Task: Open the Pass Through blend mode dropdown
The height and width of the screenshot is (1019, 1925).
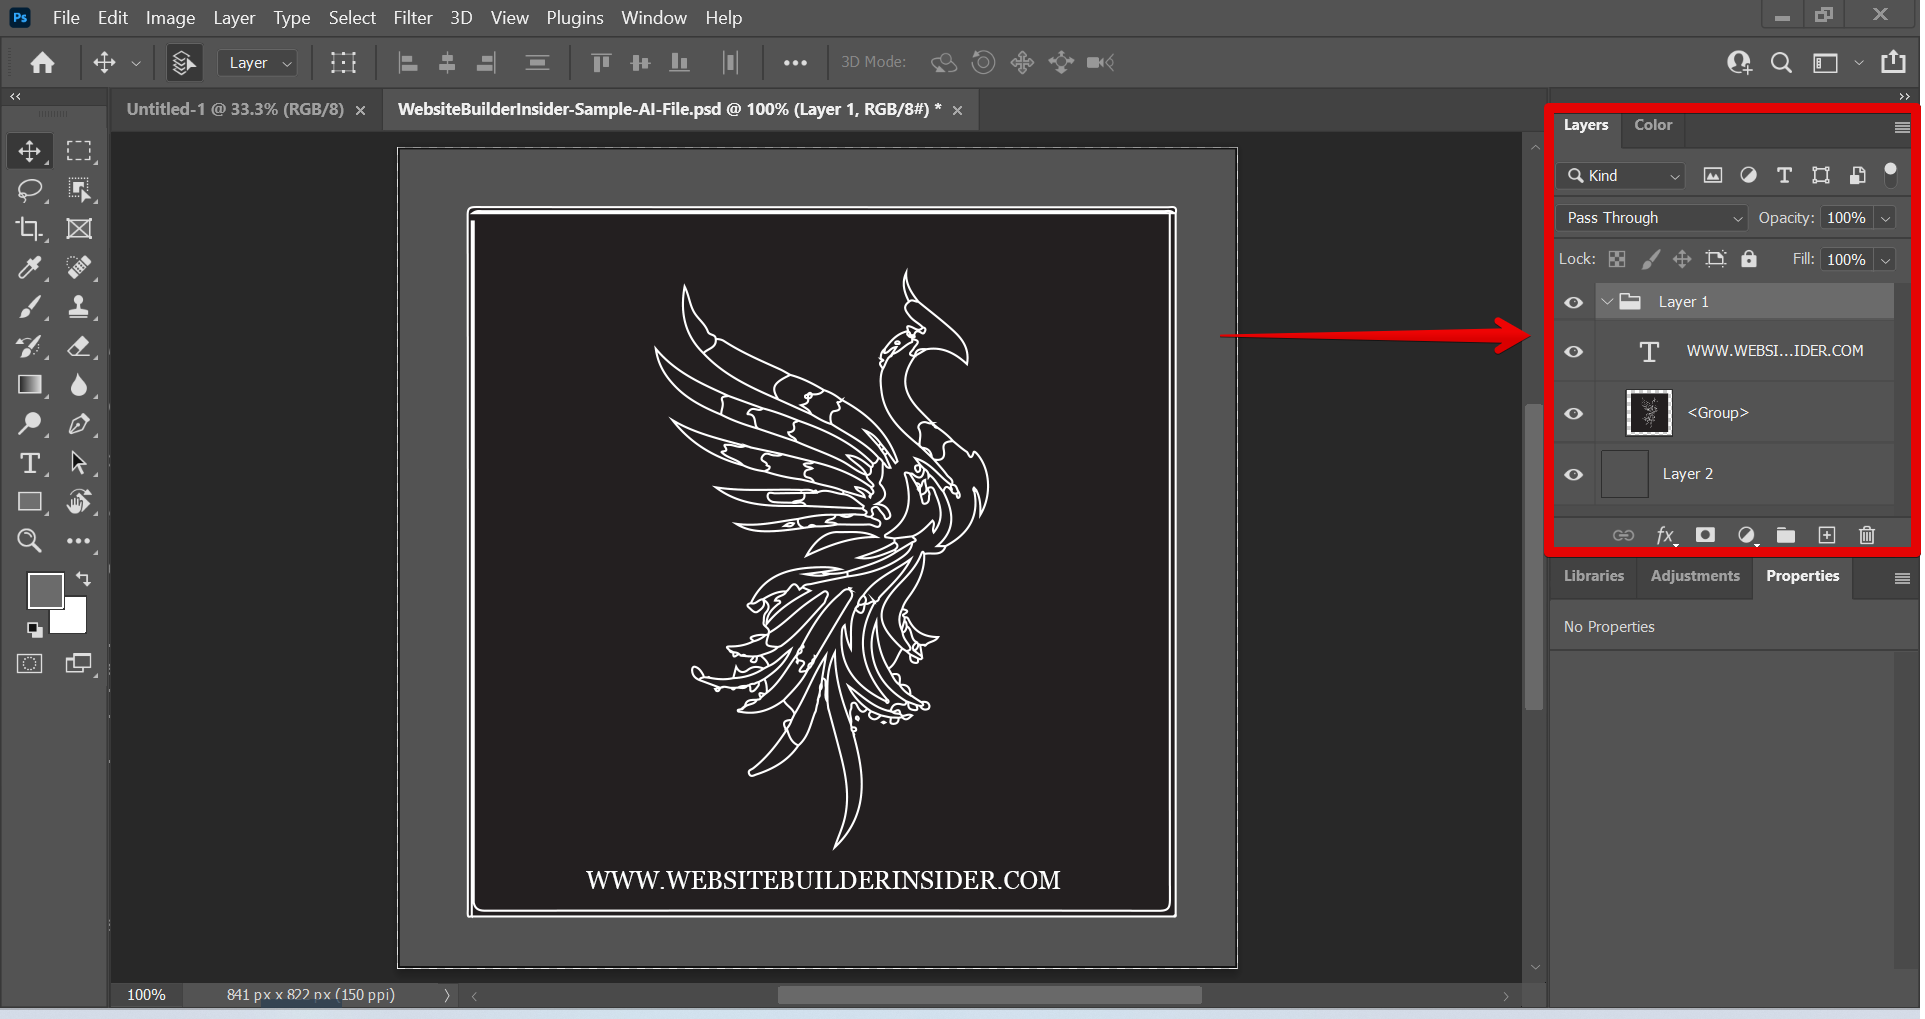Action: click(1652, 218)
